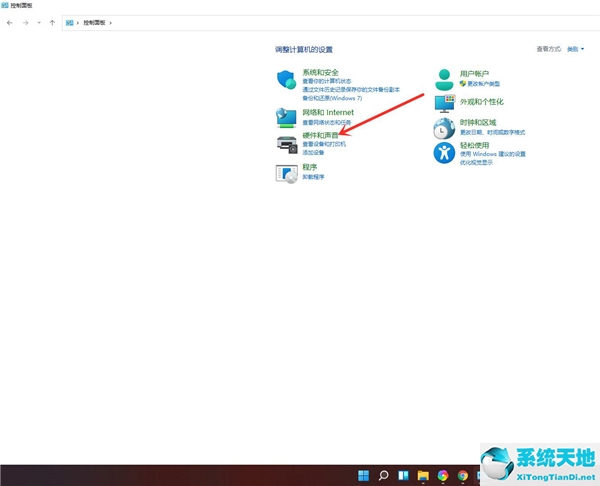
Task: Click the 时钟和区域 clock icon
Action: pyautogui.click(x=444, y=128)
